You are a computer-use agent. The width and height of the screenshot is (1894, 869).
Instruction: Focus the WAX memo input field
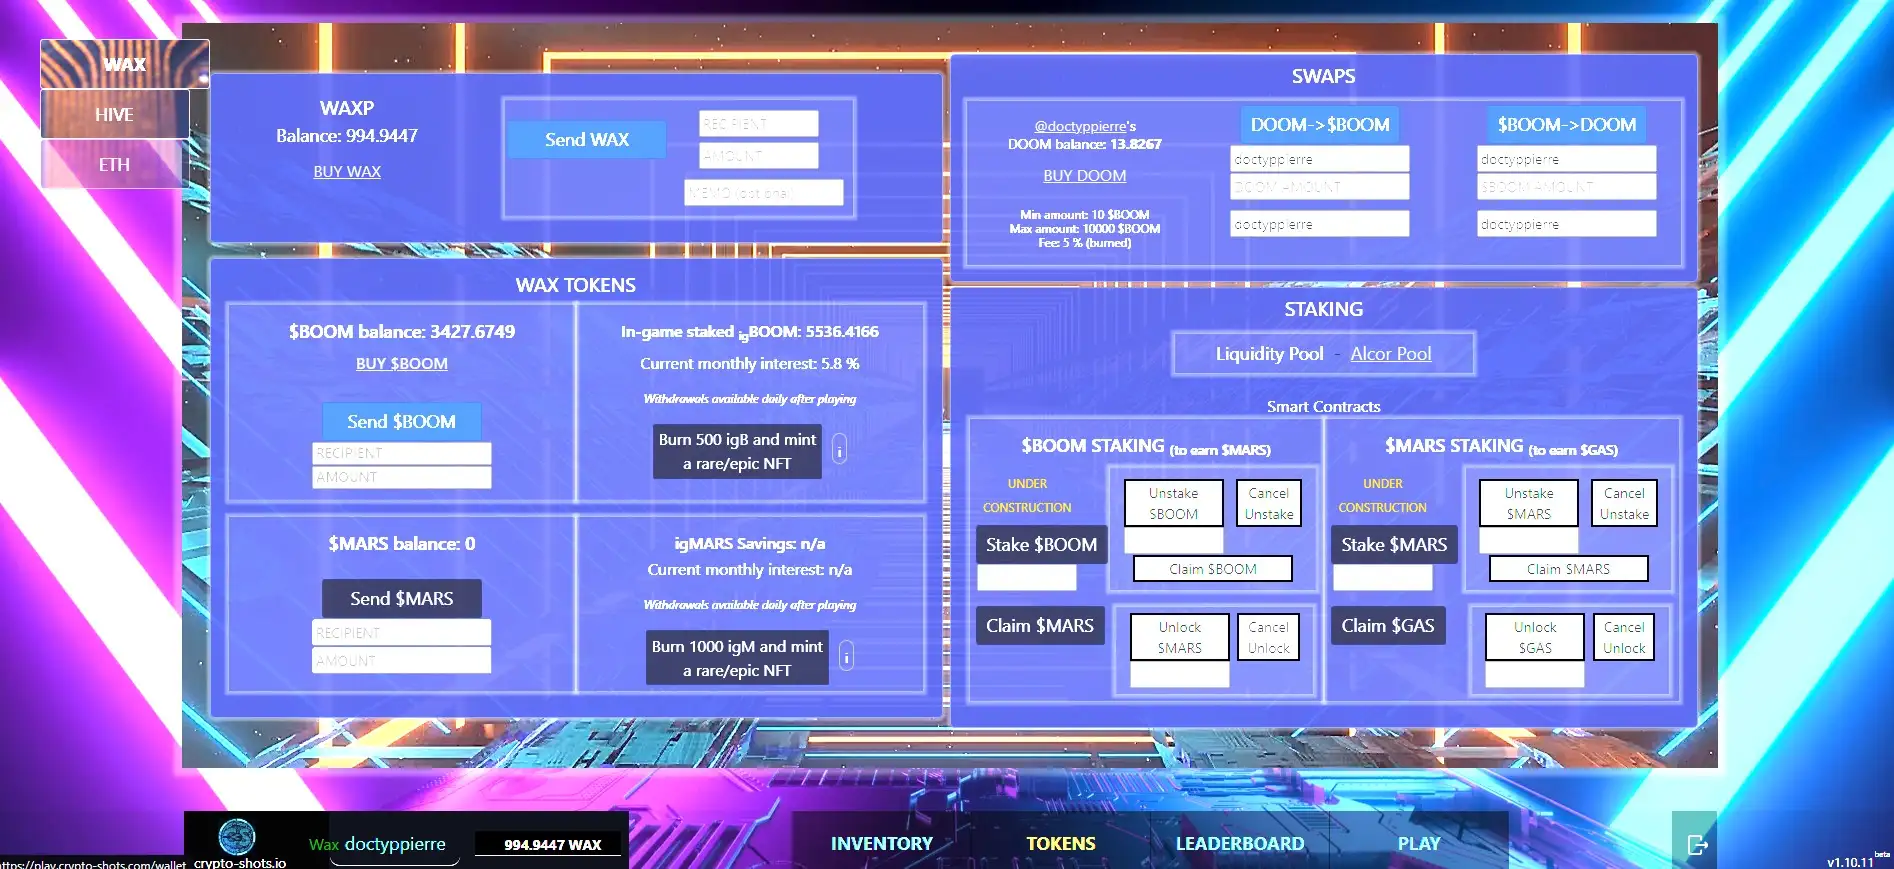763,193
